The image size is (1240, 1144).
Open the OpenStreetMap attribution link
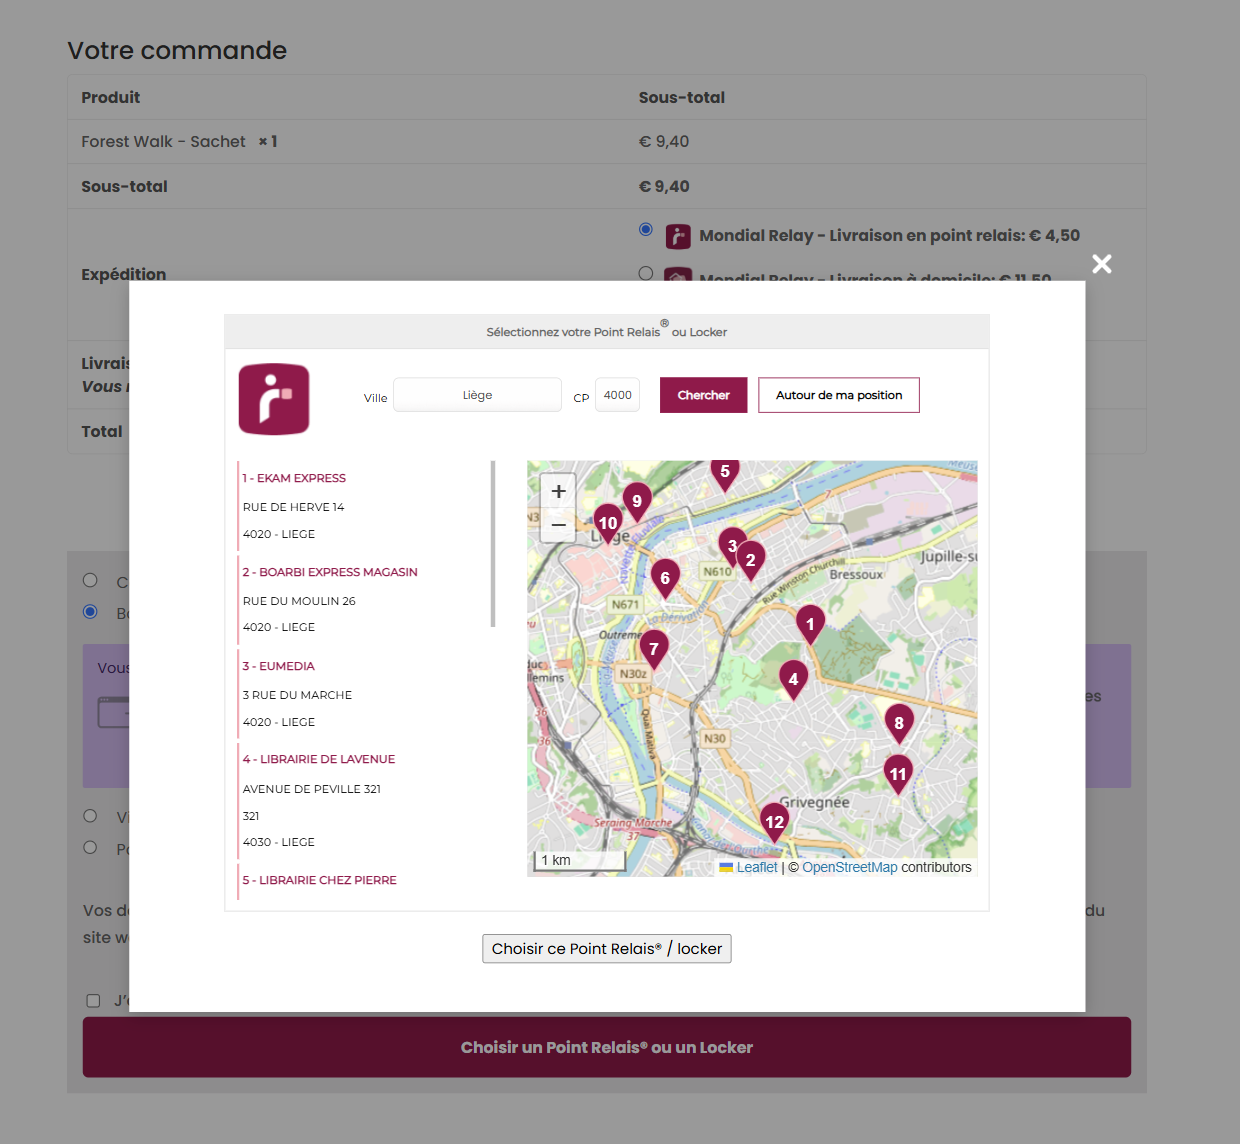coord(850,867)
